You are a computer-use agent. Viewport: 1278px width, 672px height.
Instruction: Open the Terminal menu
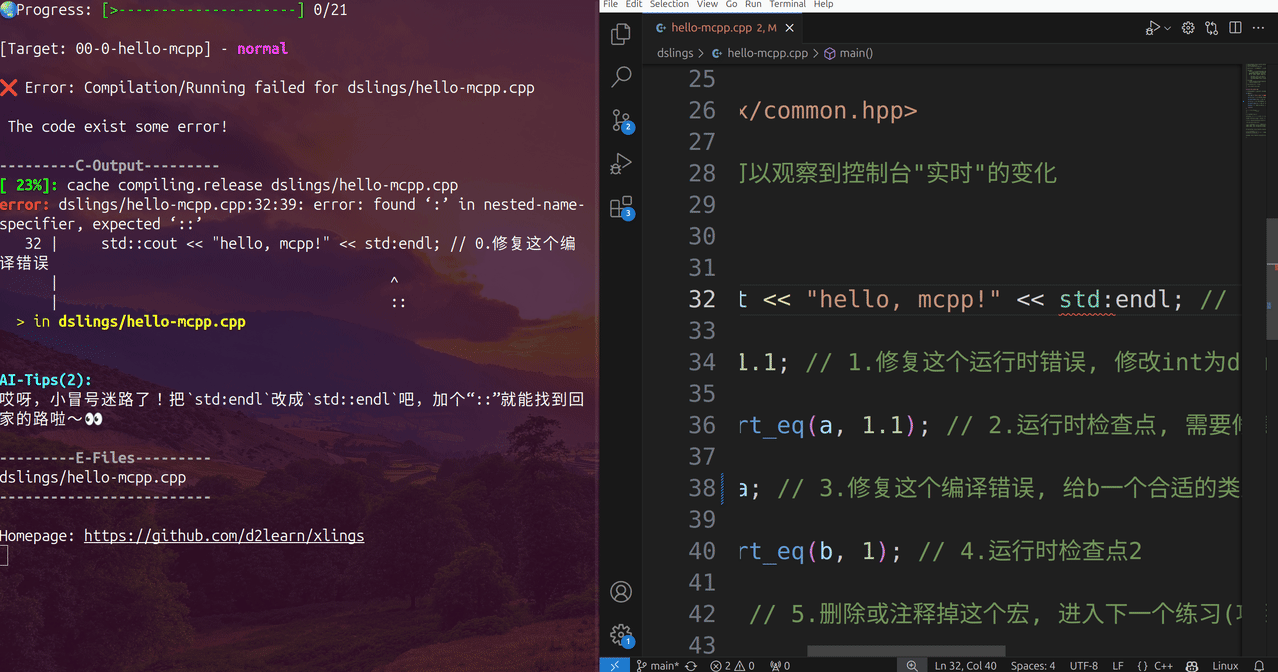(x=787, y=4)
